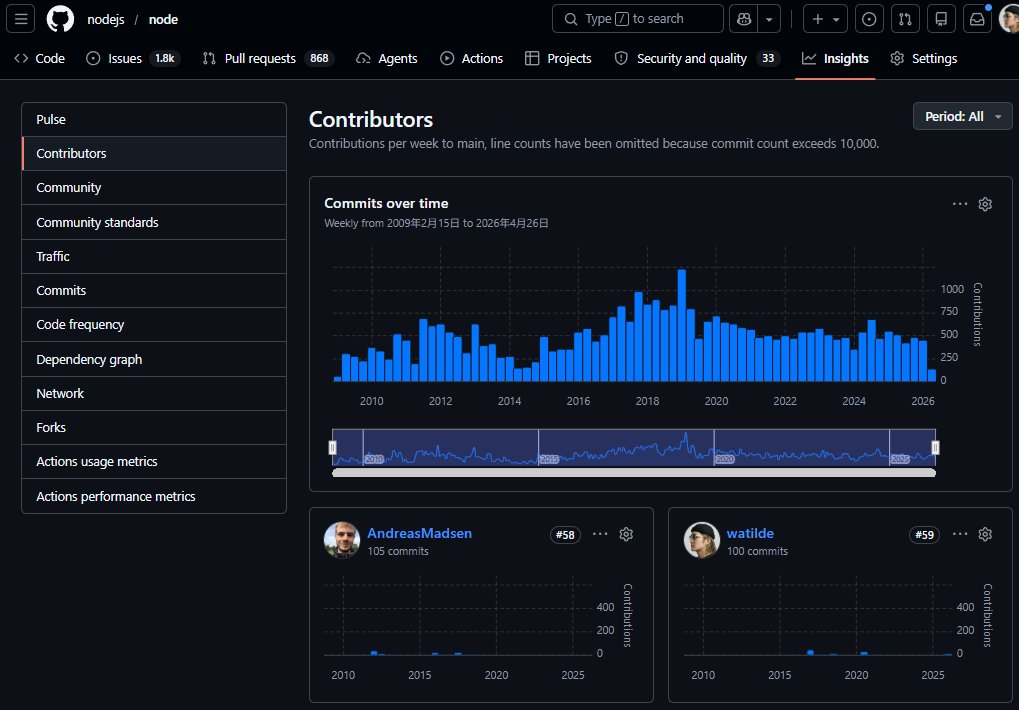The image size is (1019, 710).
Task: Open Forks in the sidebar
Action: (154, 427)
